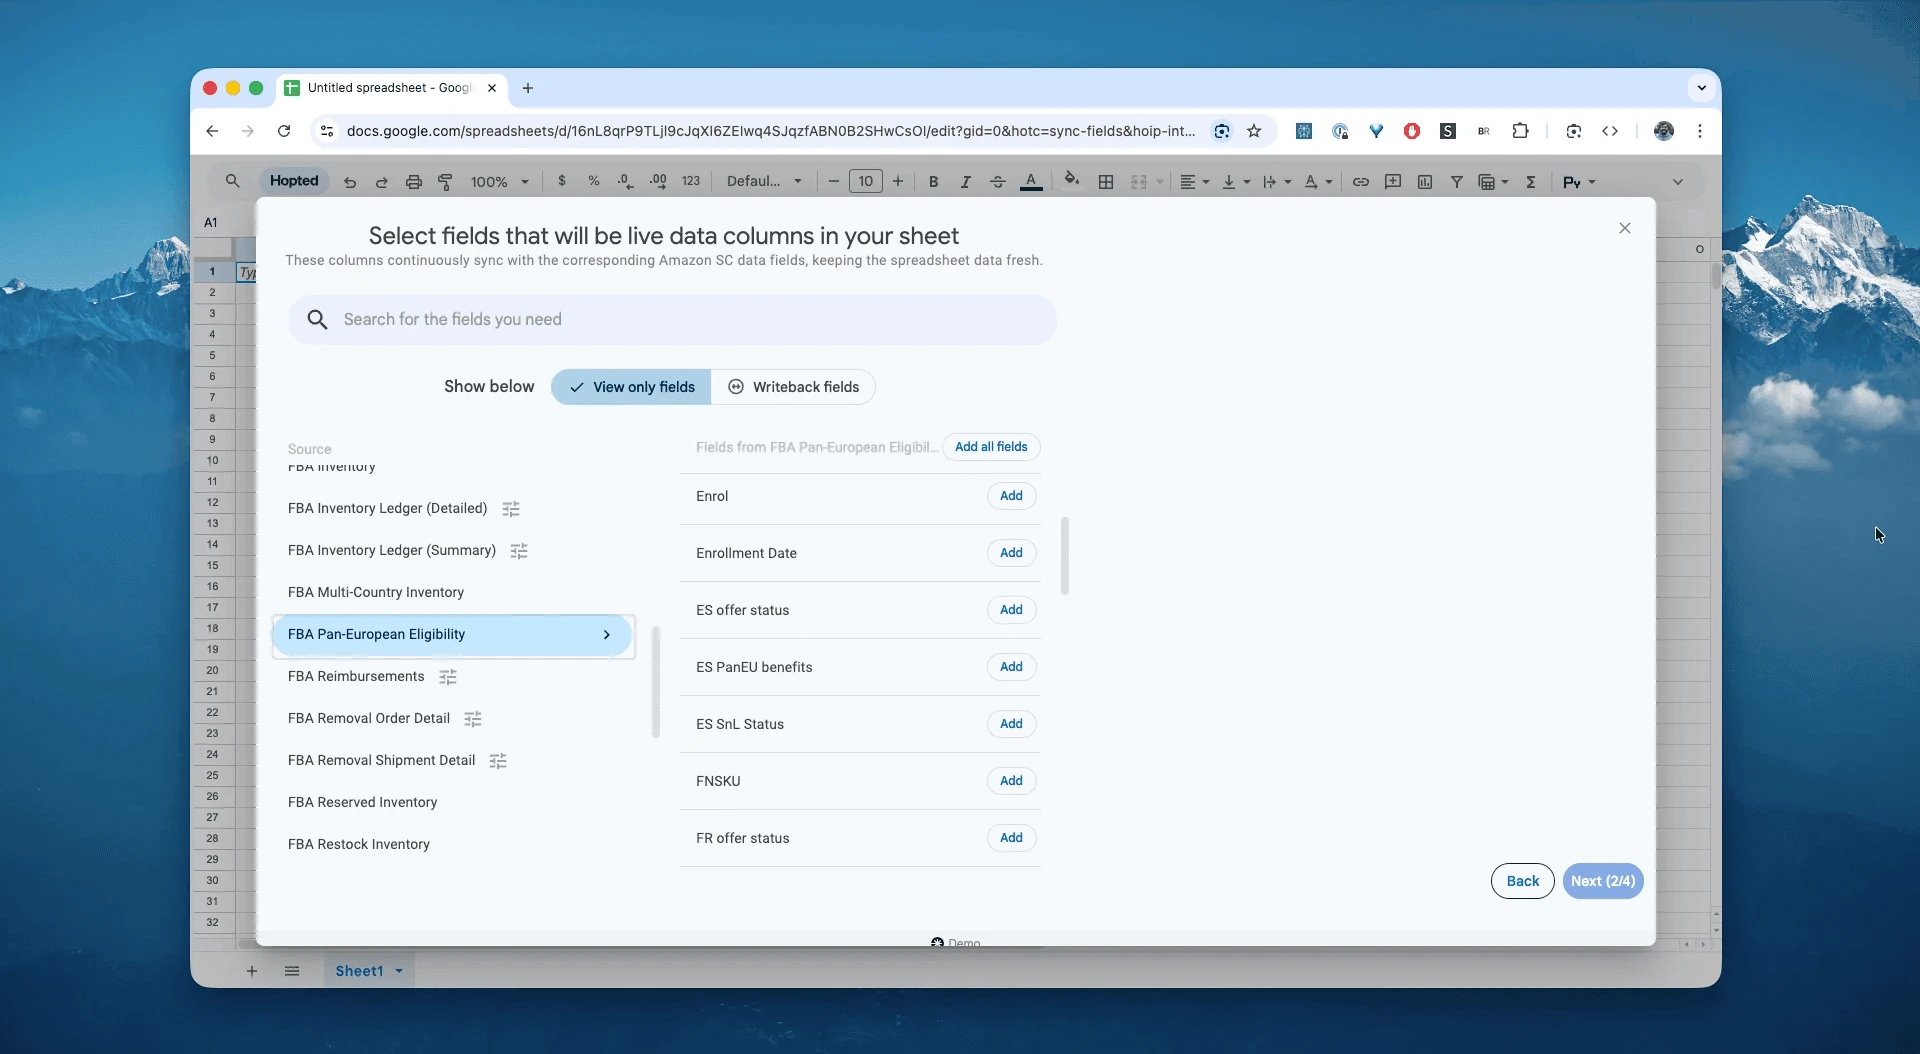Click the Hopted menu button
The height and width of the screenshot is (1054, 1920).
pyautogui.click(x=294, y=181)
